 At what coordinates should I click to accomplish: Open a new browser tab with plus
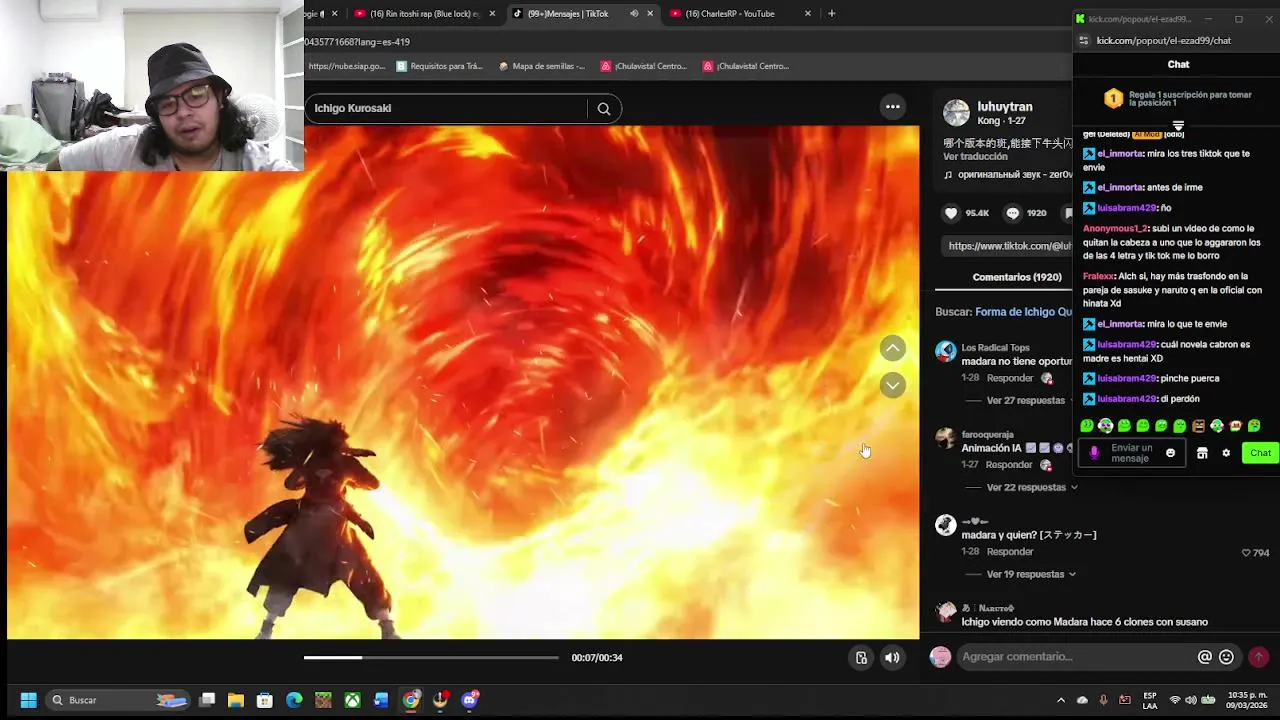point(832,14)
